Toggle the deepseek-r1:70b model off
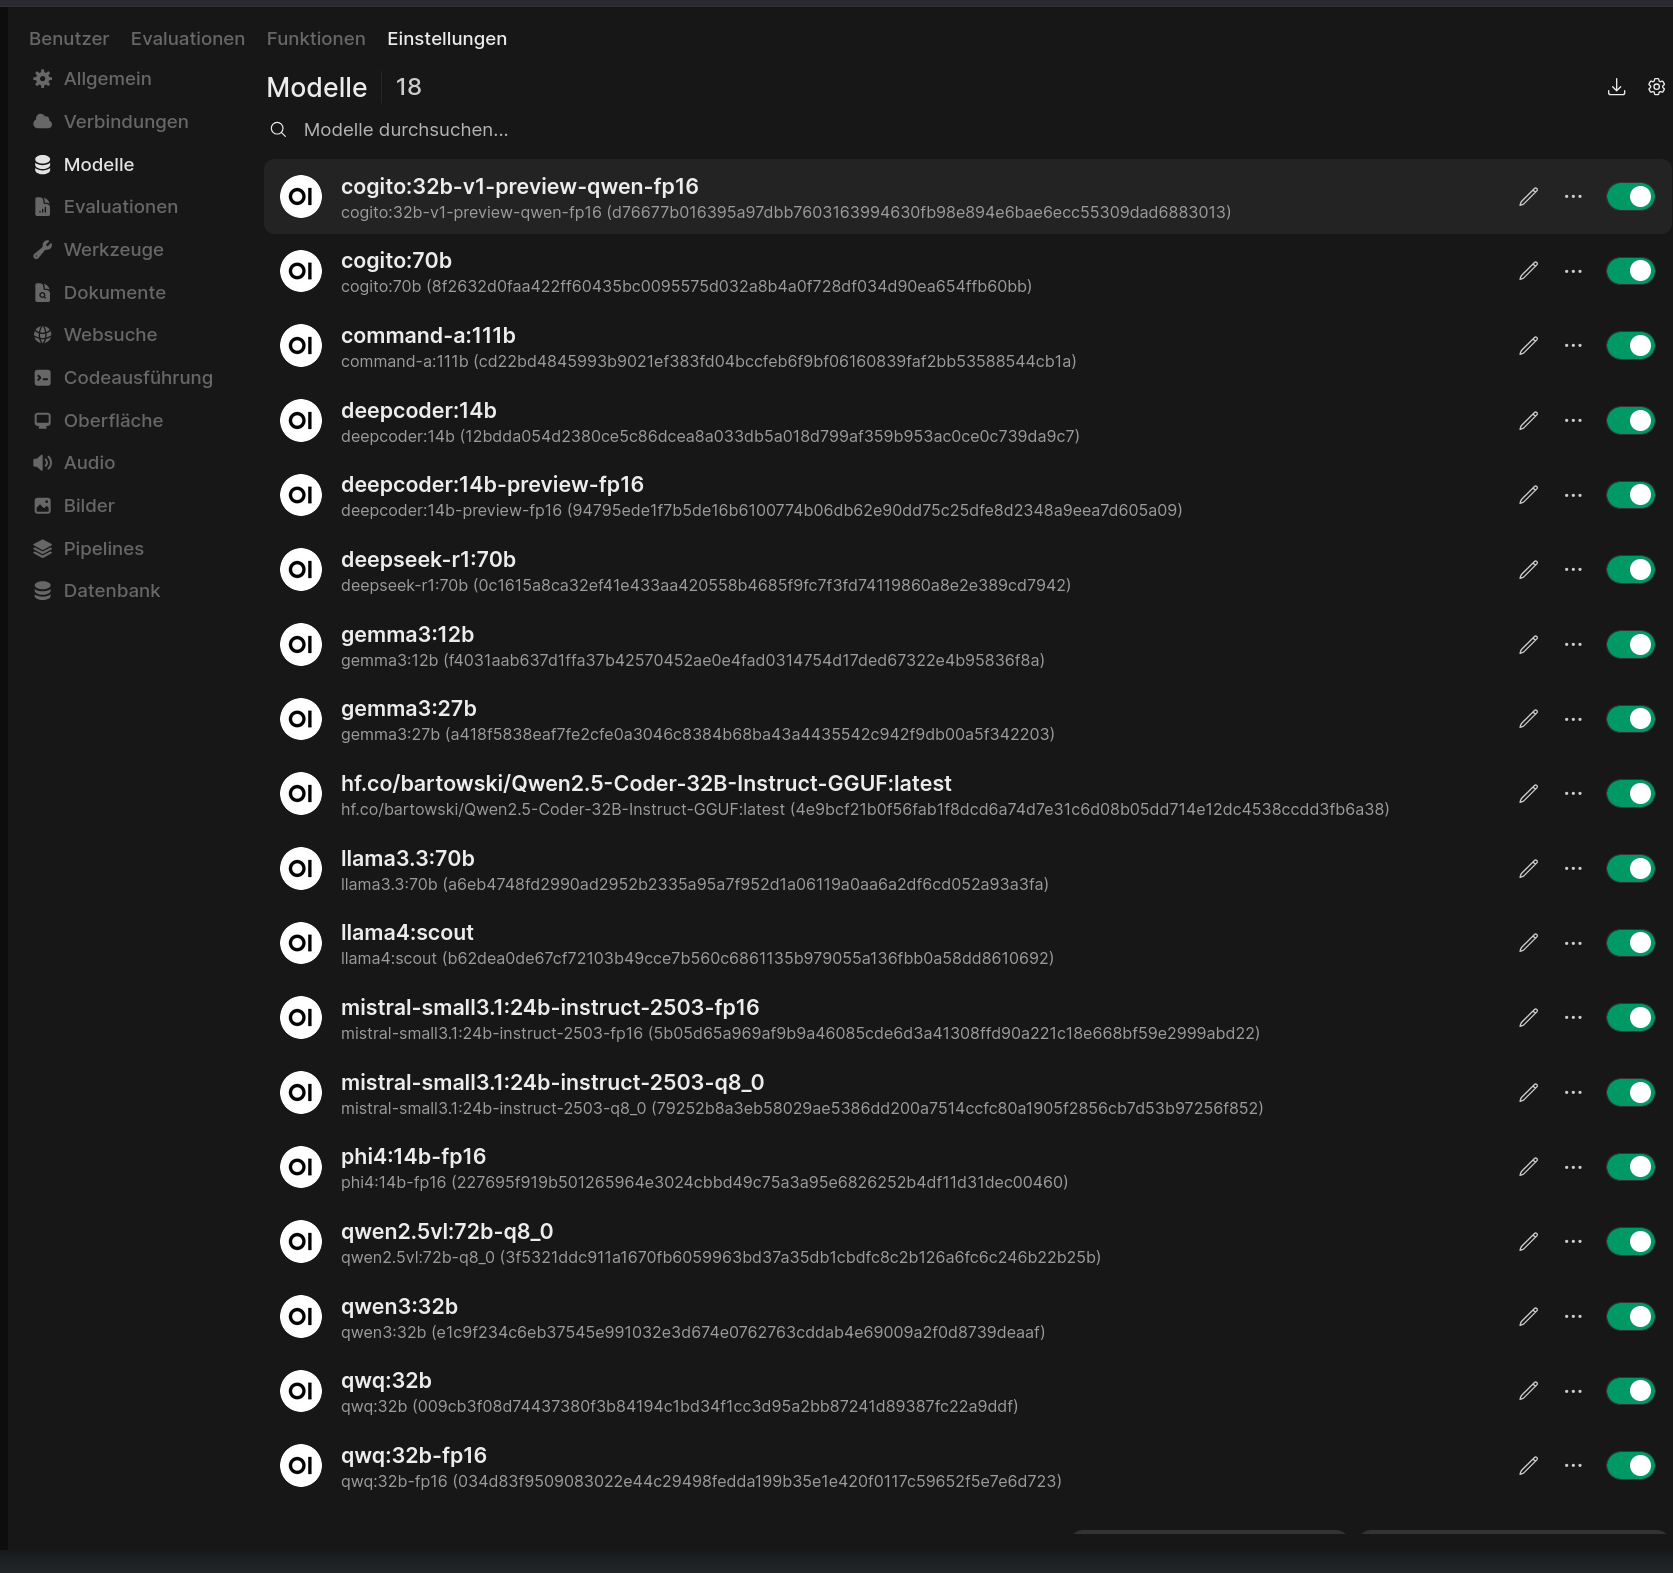 click(1630, 570)
